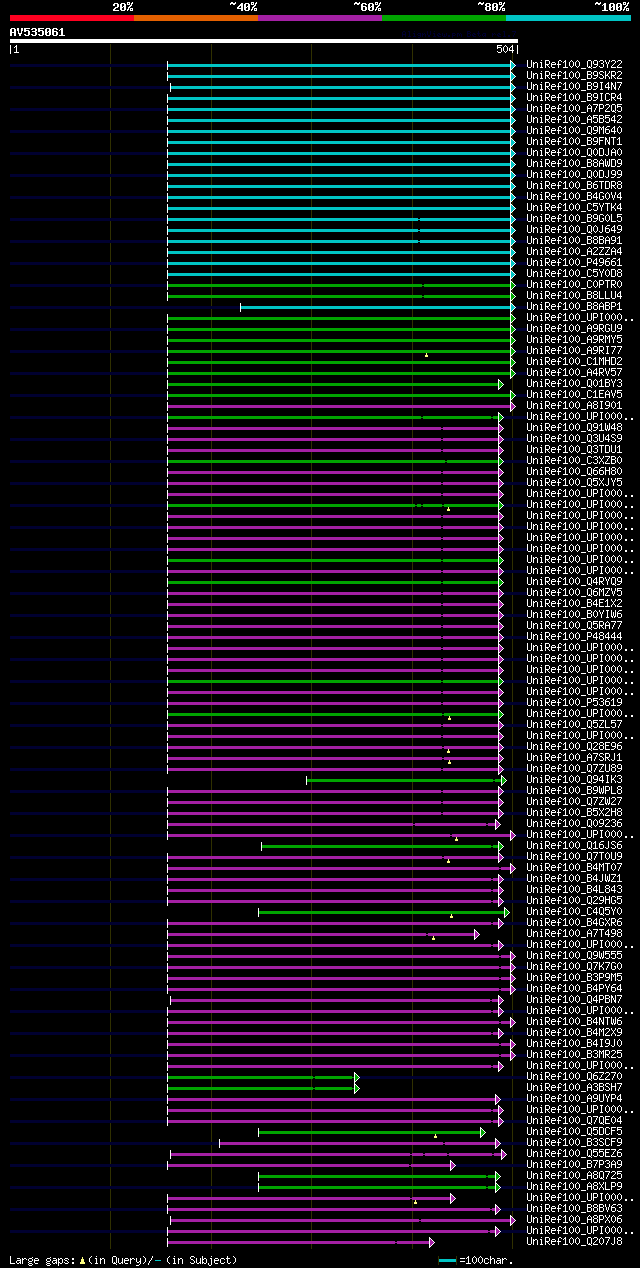Select the UniRef100_Q28E96 label
Viewport: 640px width, 1268px height.
[x=574, y=746]
